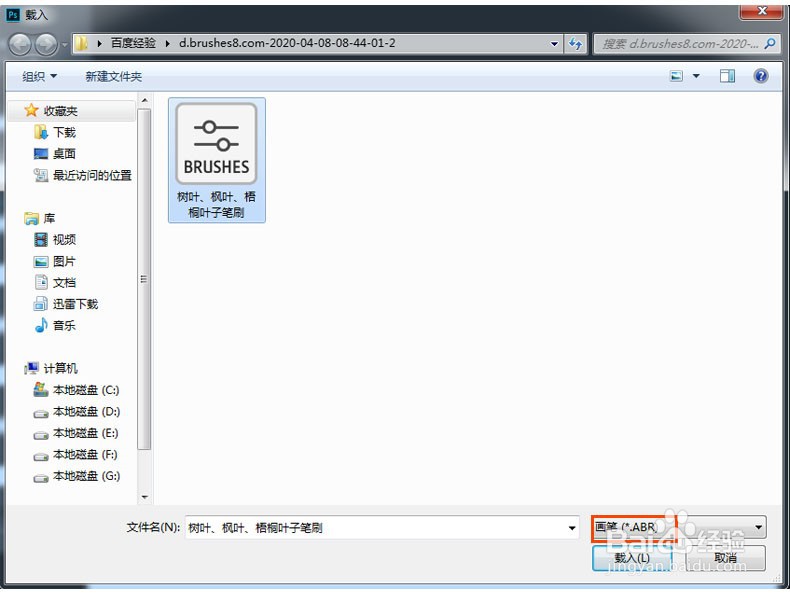
Task: Select 计算机 in navigation pane
Action: [x=60, y=369]
